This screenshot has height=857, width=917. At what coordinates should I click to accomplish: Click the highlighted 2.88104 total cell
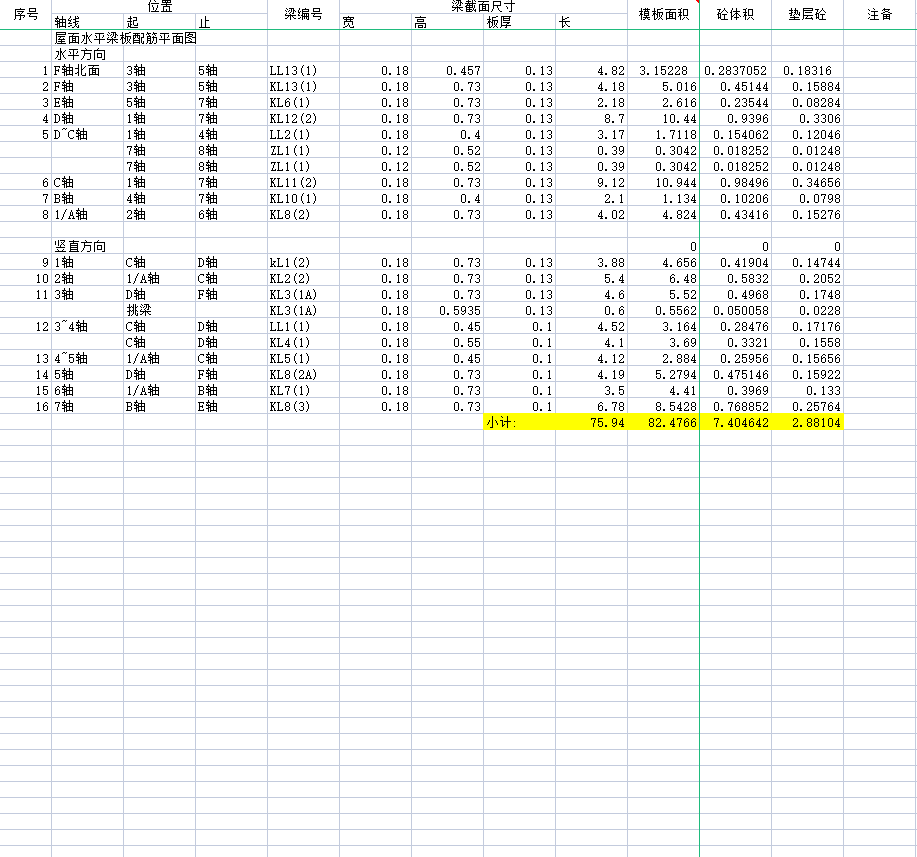pos(807,422)
